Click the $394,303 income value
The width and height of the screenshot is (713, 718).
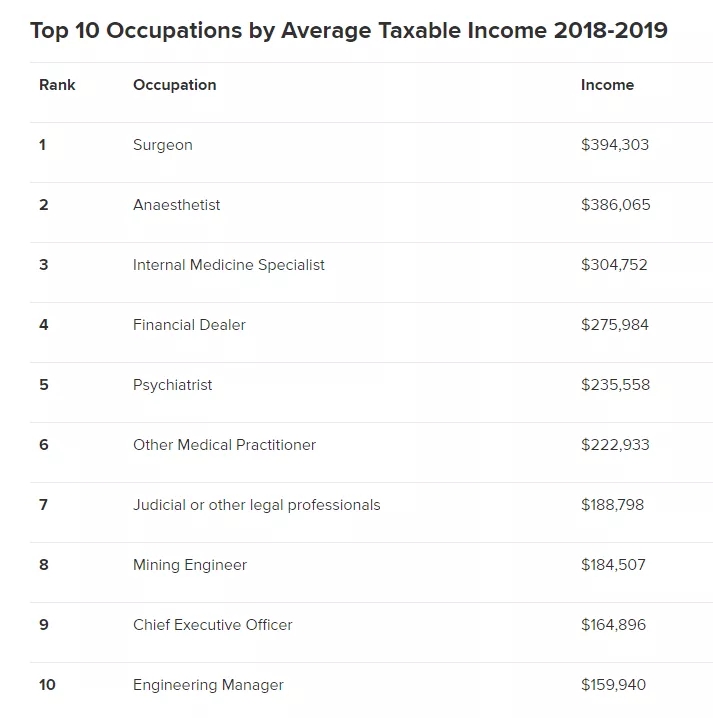615,145
